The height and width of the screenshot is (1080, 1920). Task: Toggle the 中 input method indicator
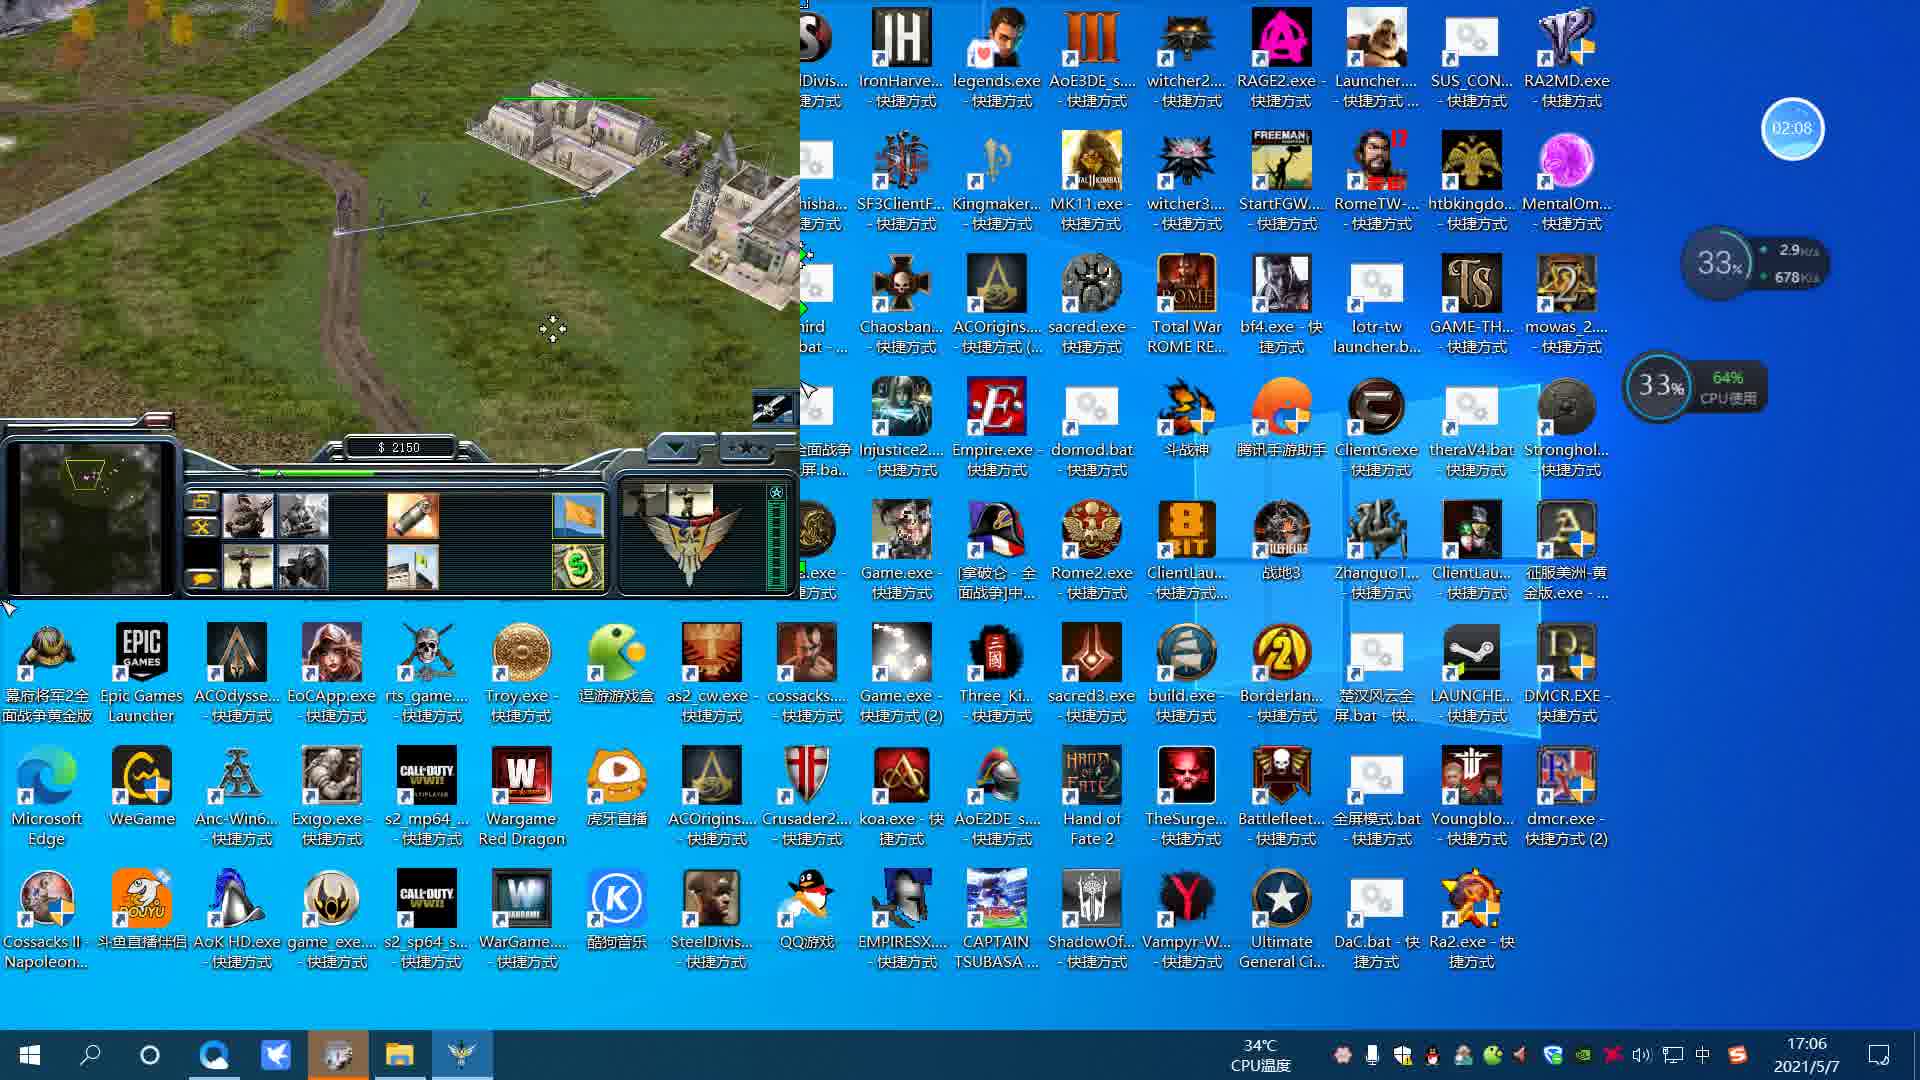tap(1703, 1054)
